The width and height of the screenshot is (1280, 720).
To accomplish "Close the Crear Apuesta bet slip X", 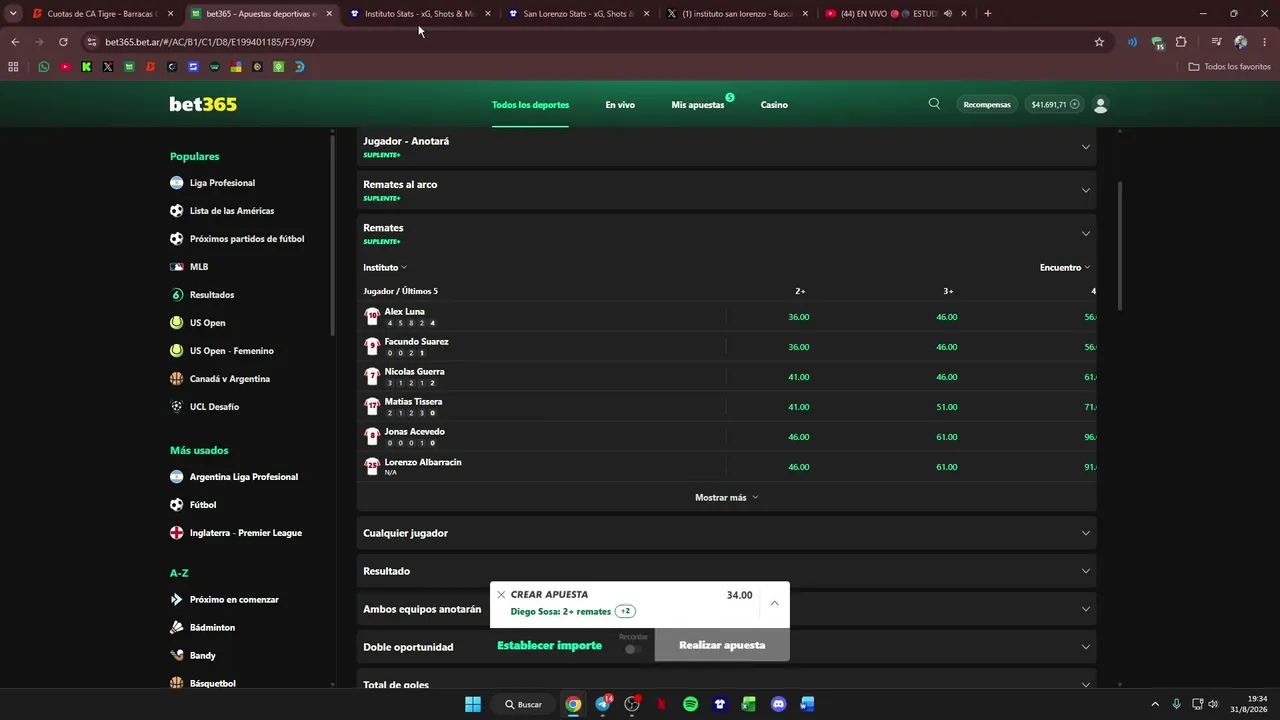I will [501, 595].
